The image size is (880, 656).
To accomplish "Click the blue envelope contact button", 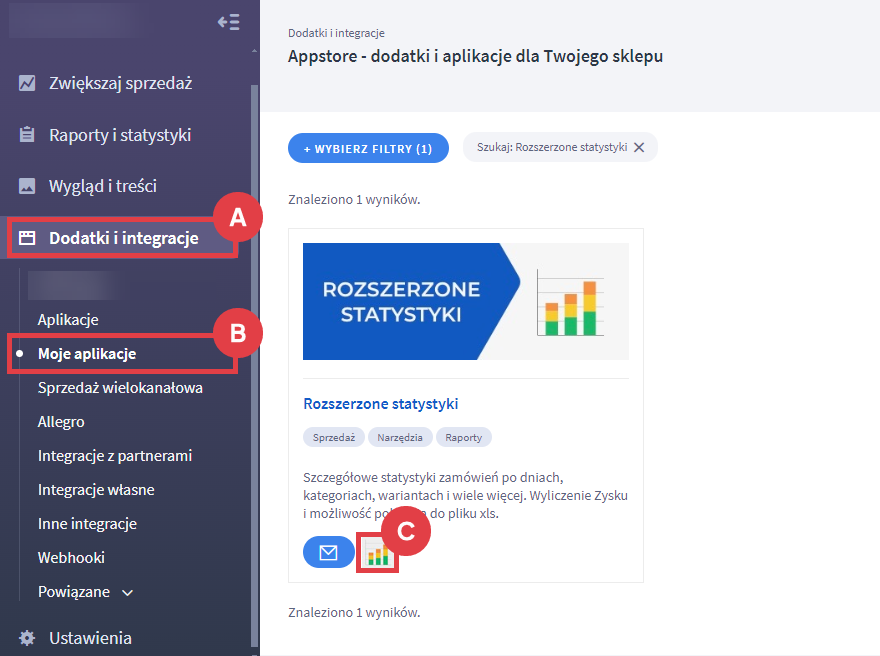I will pos(328,552).
